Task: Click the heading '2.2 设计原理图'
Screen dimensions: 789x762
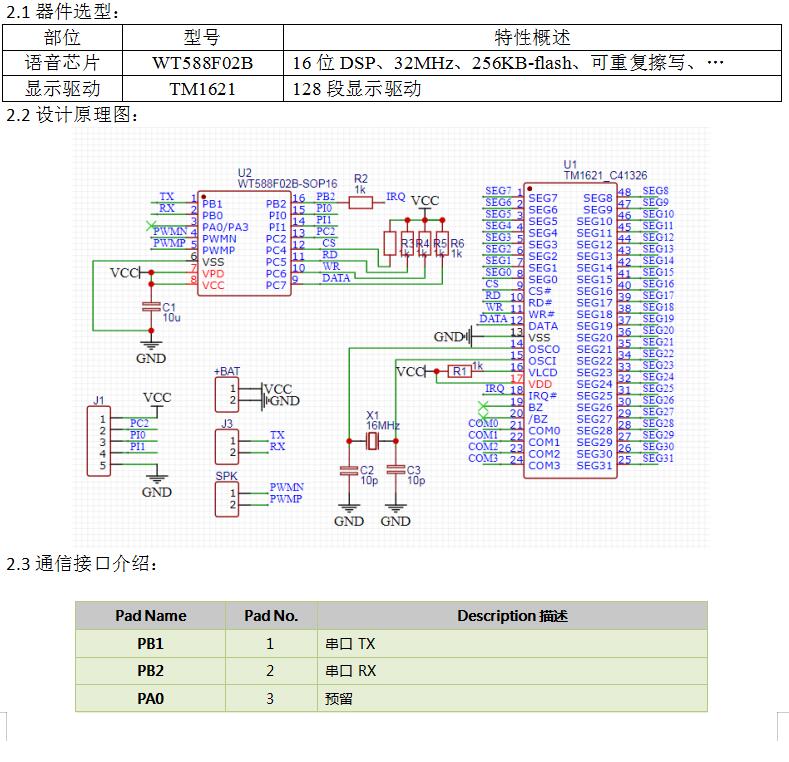Action: [x=71, y=115]
